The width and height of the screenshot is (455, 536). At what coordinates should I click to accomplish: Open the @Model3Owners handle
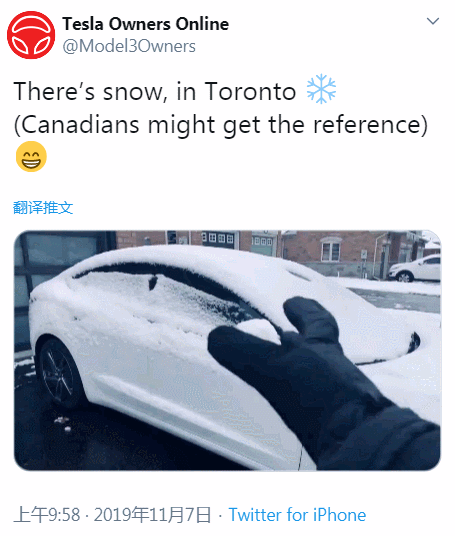point(129,46)
